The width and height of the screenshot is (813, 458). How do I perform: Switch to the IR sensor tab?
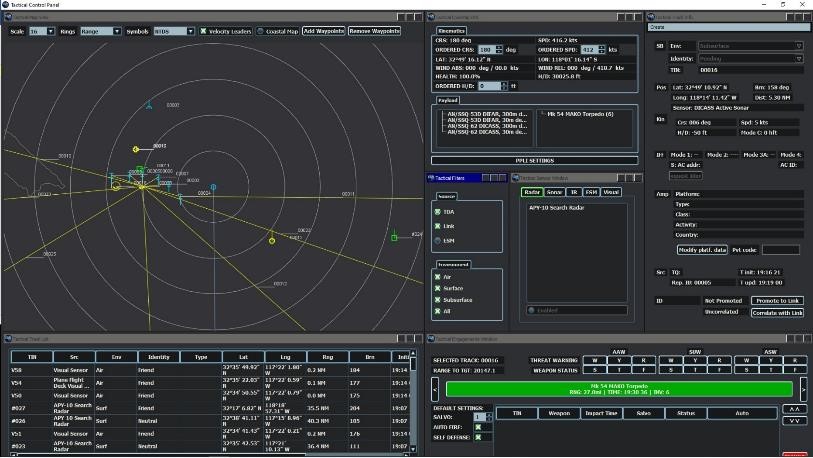coord(573,192)
